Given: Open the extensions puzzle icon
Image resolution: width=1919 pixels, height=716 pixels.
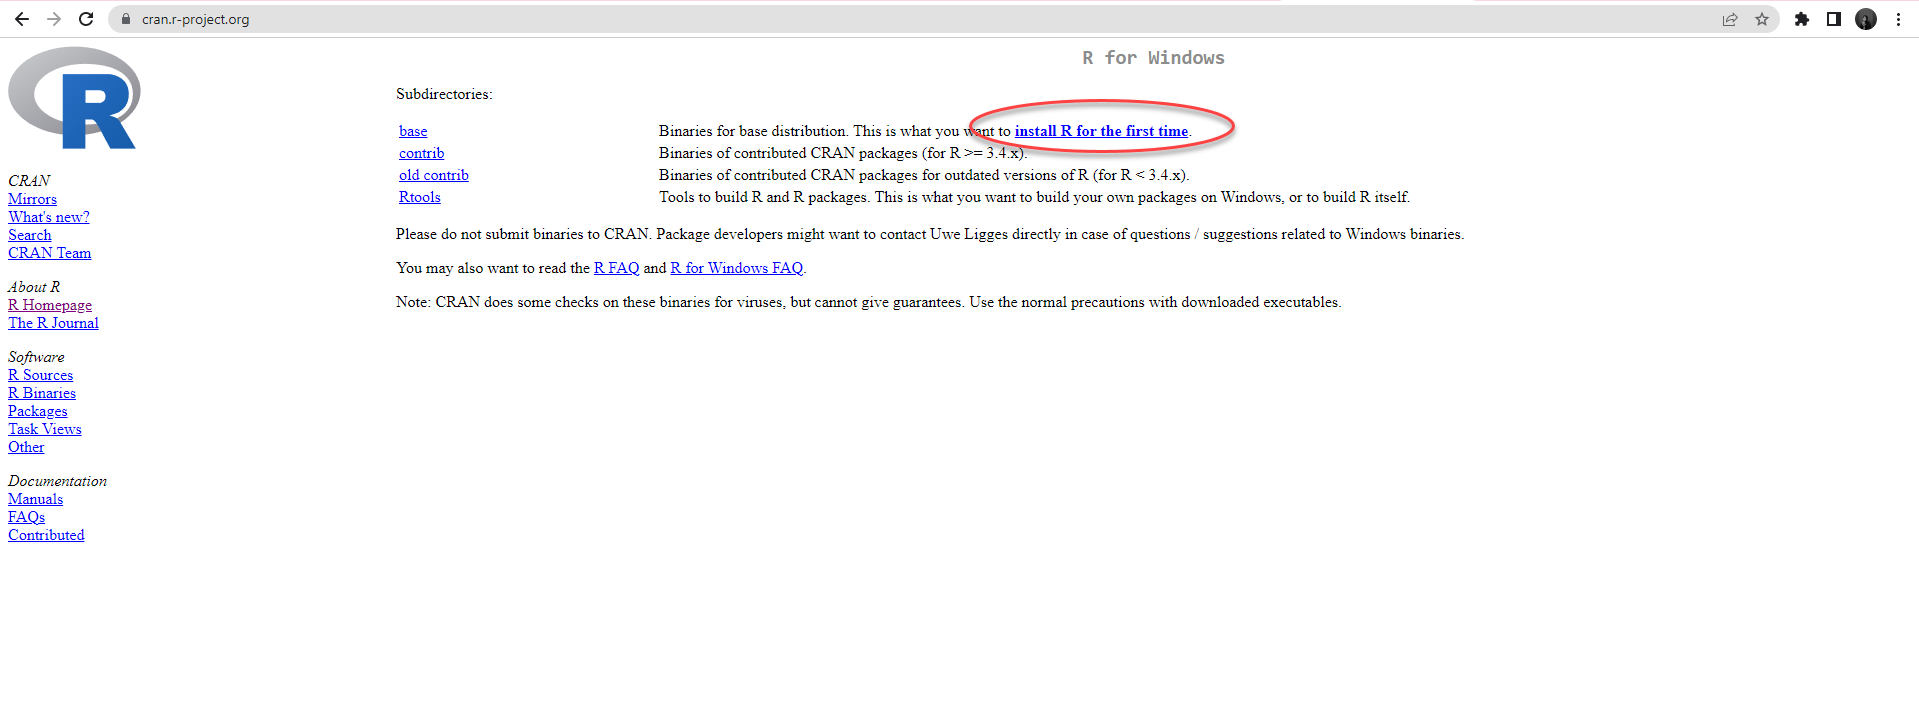Looking at the screenshot, I should (1802, 19).
